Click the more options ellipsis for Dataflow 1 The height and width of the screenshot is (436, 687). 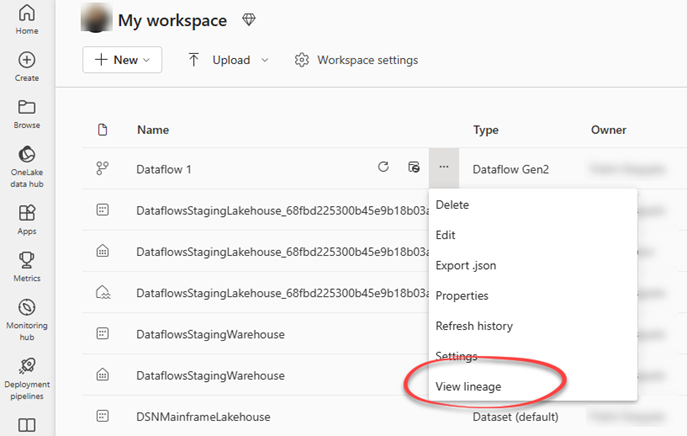[x=444, y=167]
